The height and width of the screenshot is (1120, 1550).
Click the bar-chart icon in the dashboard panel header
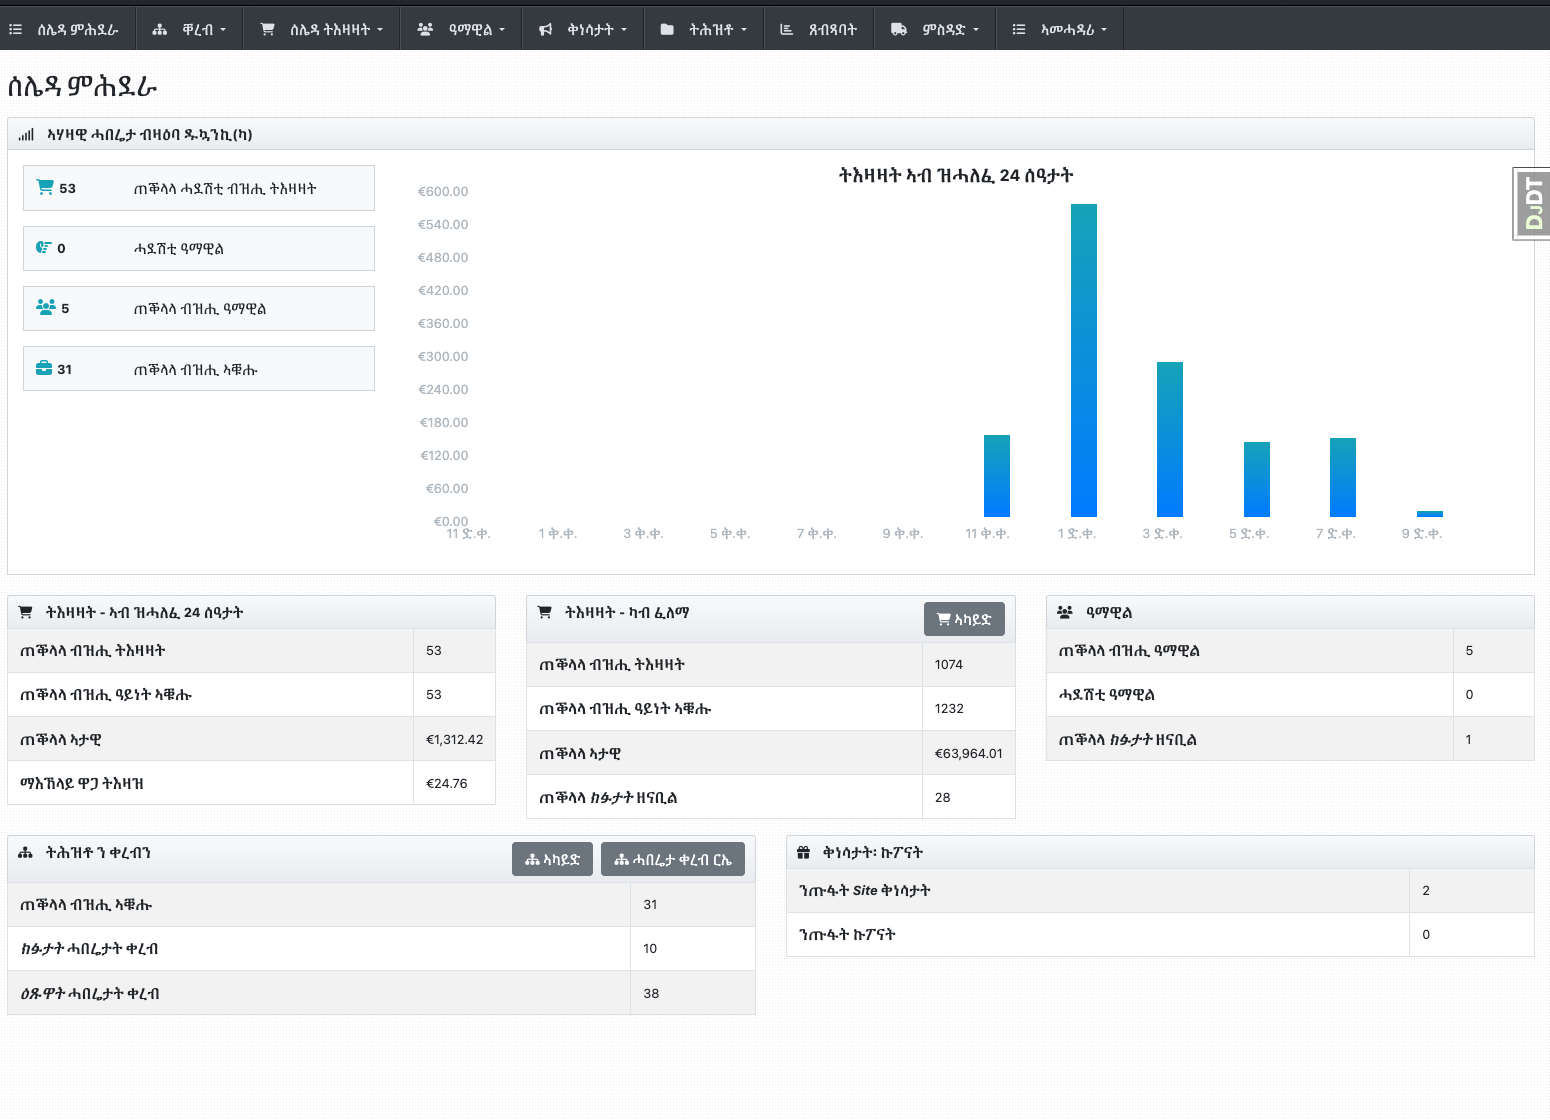(28, 133)
